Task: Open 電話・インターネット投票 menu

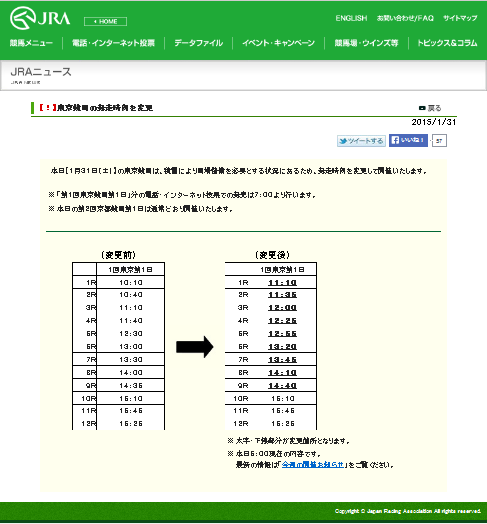Action: 114,43
